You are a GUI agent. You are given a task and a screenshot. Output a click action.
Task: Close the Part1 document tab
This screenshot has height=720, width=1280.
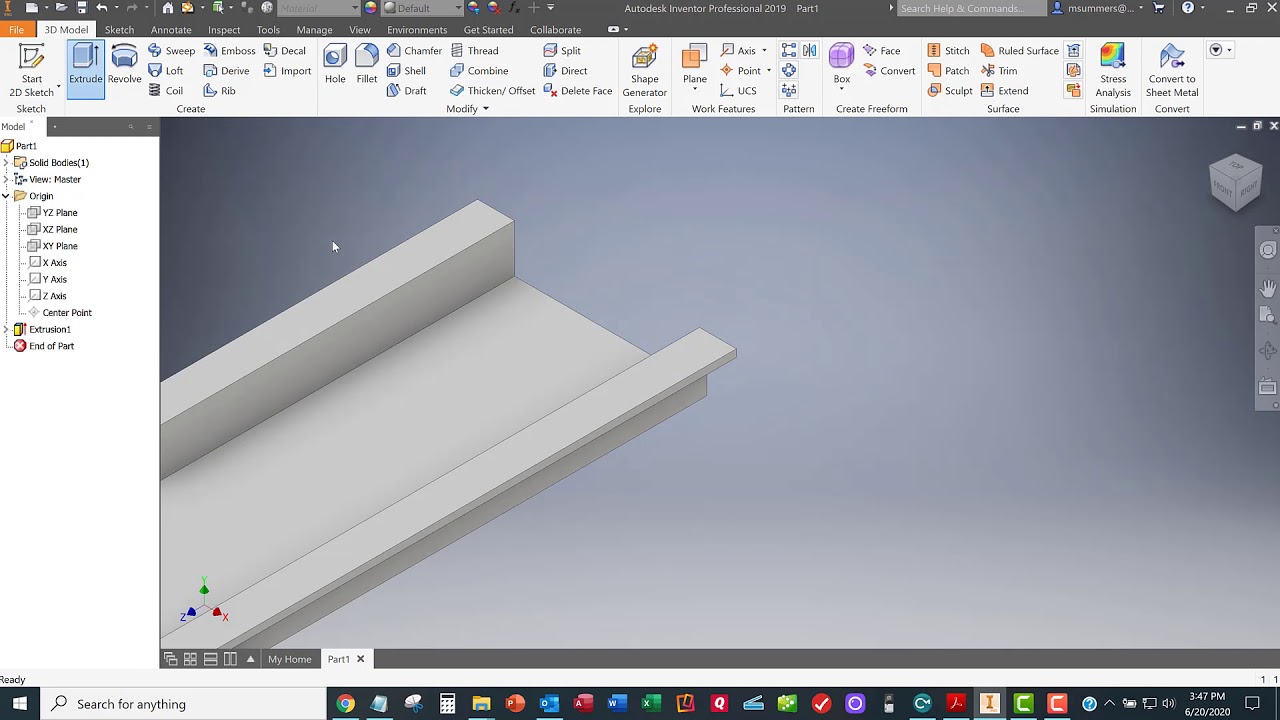pyautogui.click(x=361, y=659)
